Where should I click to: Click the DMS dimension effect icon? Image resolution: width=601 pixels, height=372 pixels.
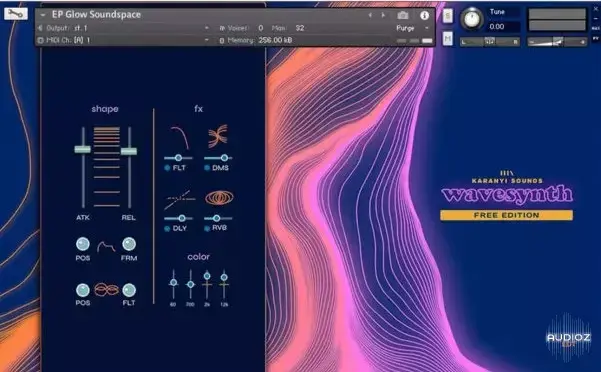[x=218, y=136]
